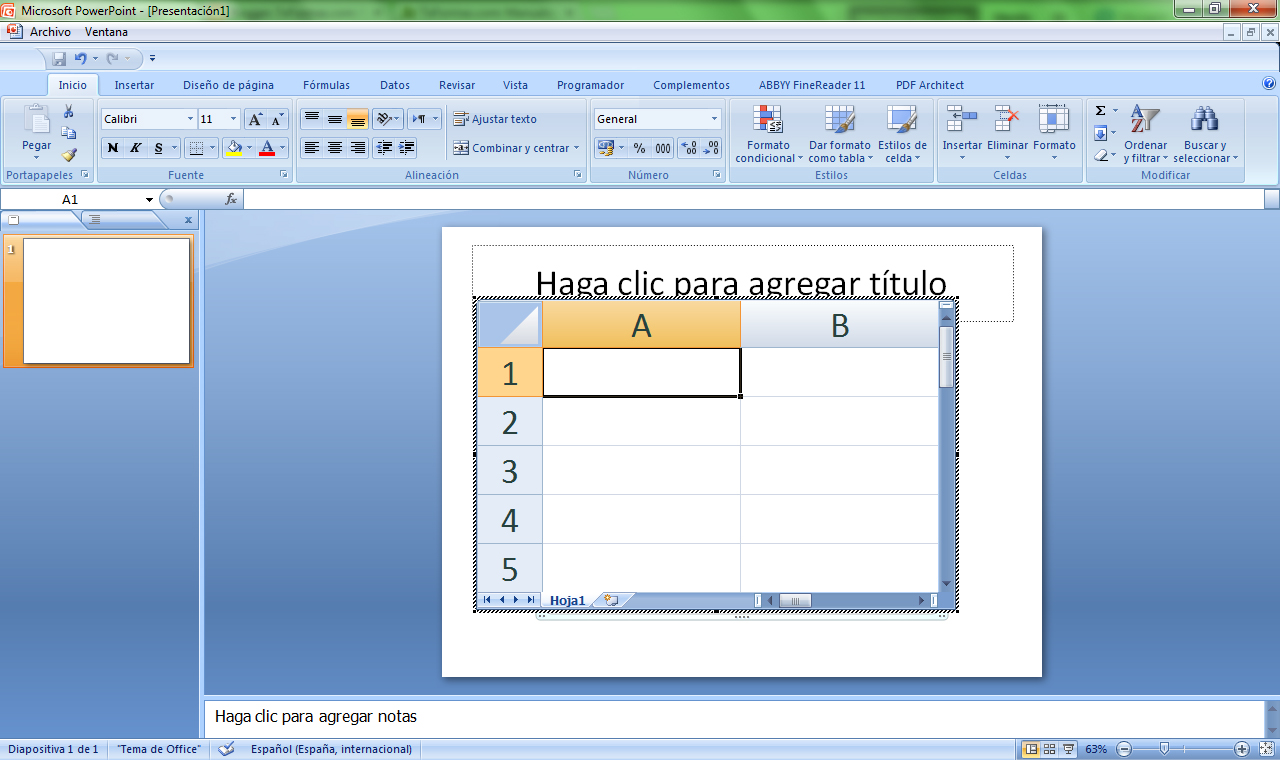This screenshot has height=760, width=1280.
Task: Click the Cut scissors icon
Action: (x=69, y=111)
